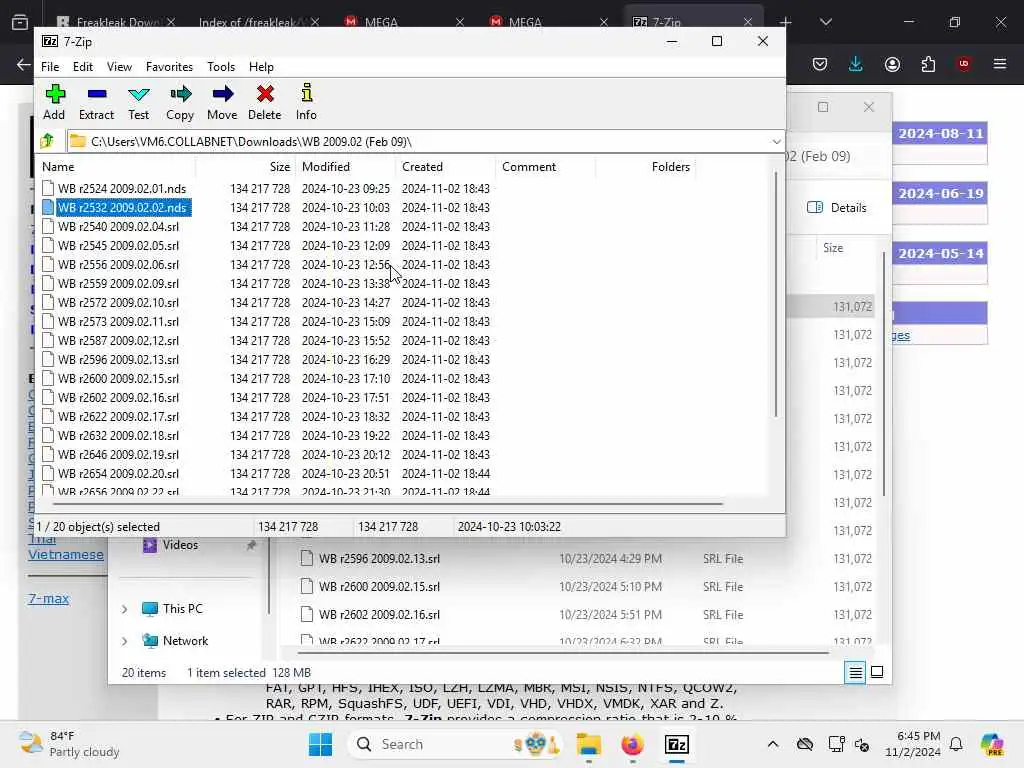Open the Firefox extensions icon
The image size is (1024, 768).
(x=928, y=64)
